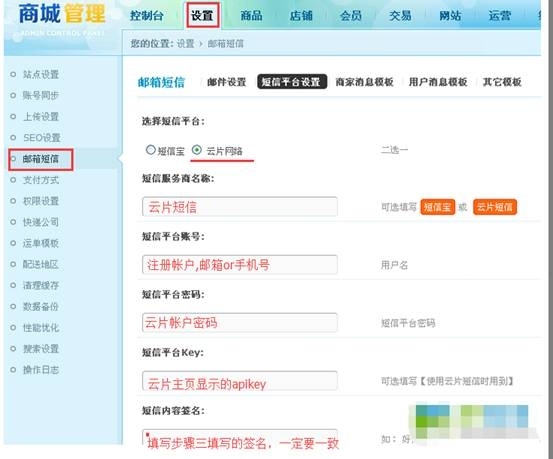553x459 pixels.
Task: Open 搜索设置 in the sidebar
Action: 41,349
